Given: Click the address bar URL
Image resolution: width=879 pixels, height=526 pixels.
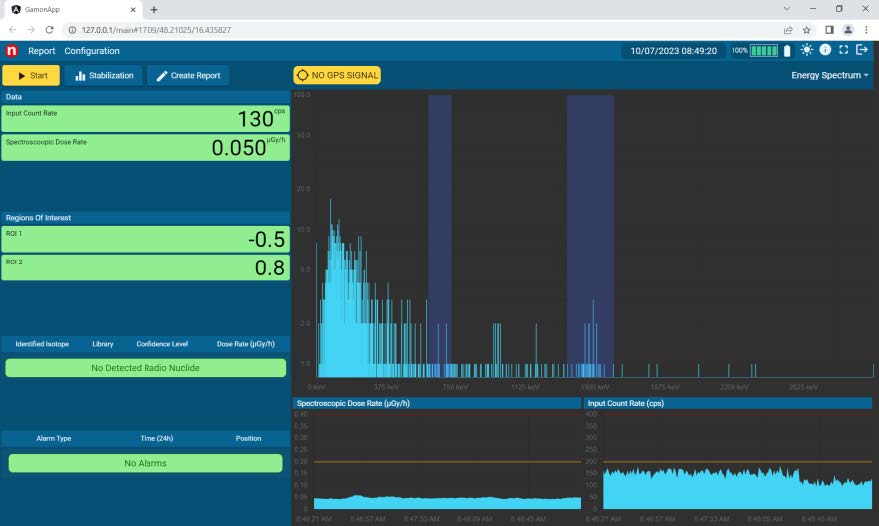Looking at the screenshot, I should coord(156,30).
